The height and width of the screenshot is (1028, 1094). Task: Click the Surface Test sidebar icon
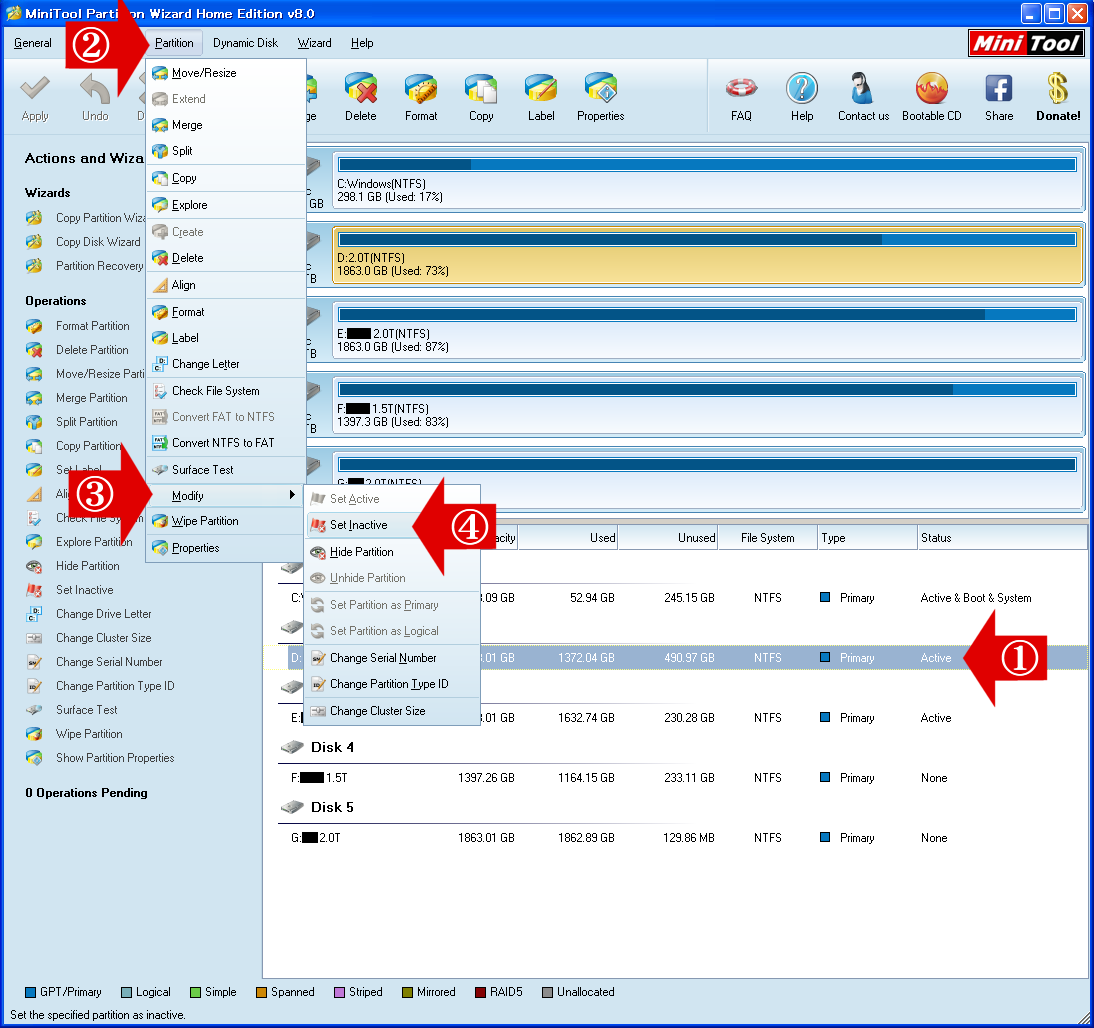(33, 710)
